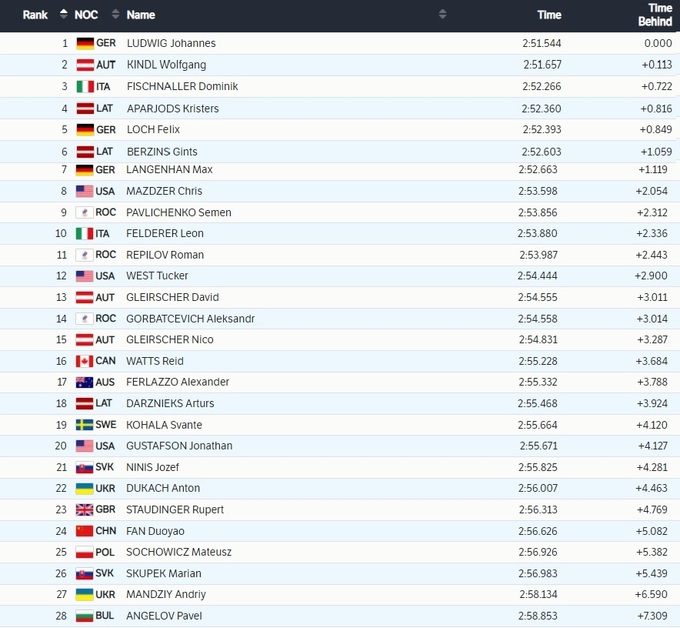Click the Poland flag beside SOCHOWICZ Mateusz

click(85, 552)
